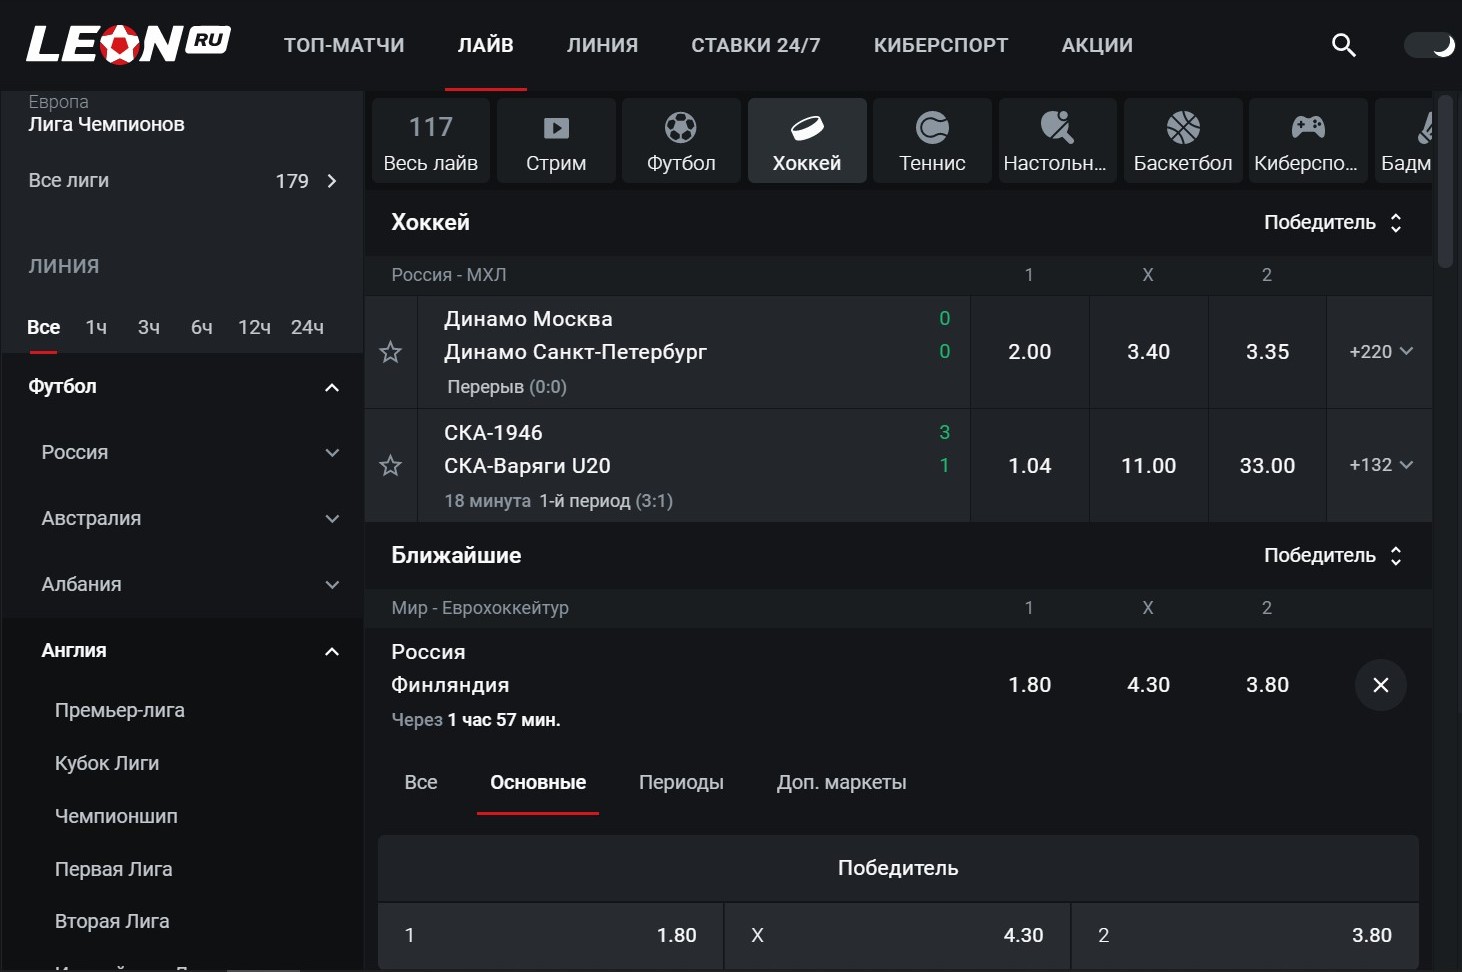Close the Россия – Финляндия expanded match
This screenshot has height=972, width=1462.
point(1381,685)
